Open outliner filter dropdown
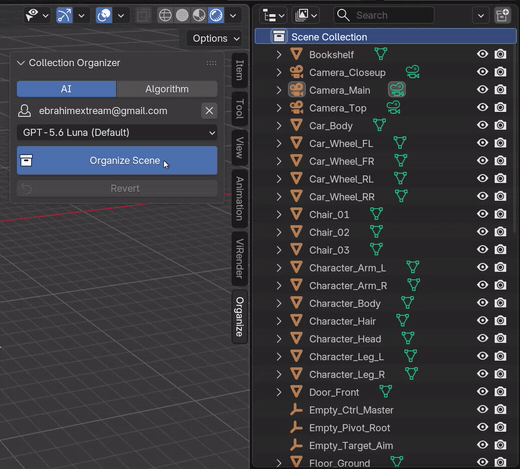The image size is (520, 469). click(481, 15)
